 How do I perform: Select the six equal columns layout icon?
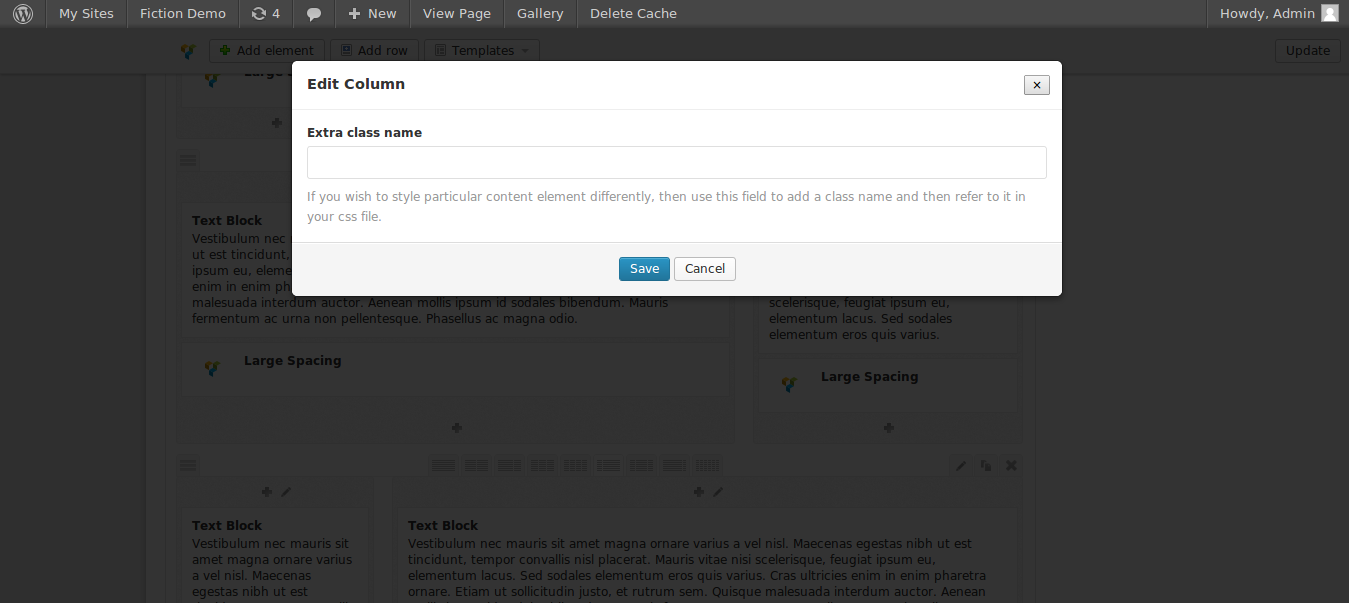[x=707, y=465]
